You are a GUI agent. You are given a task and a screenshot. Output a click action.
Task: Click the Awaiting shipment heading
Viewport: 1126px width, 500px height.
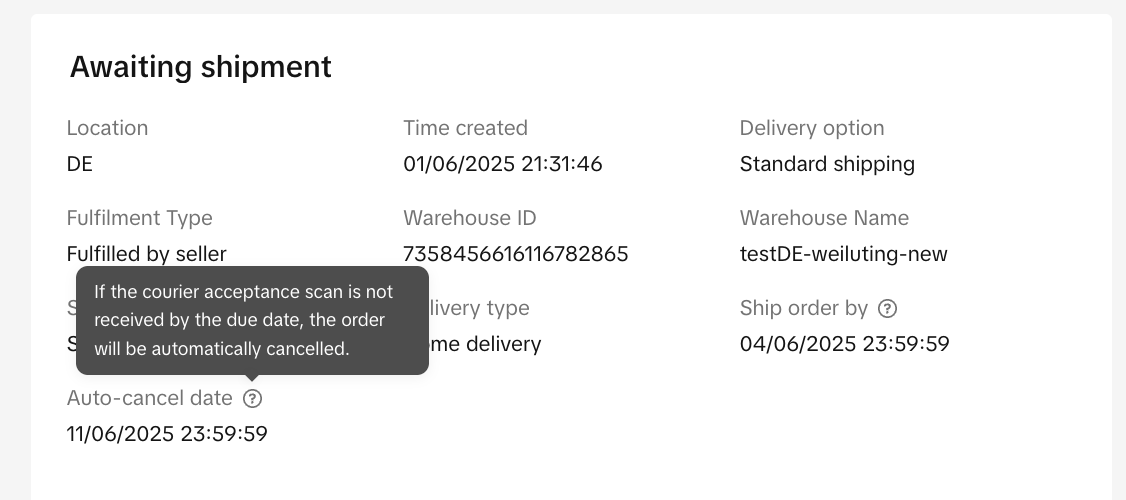(x=200, y=67)
